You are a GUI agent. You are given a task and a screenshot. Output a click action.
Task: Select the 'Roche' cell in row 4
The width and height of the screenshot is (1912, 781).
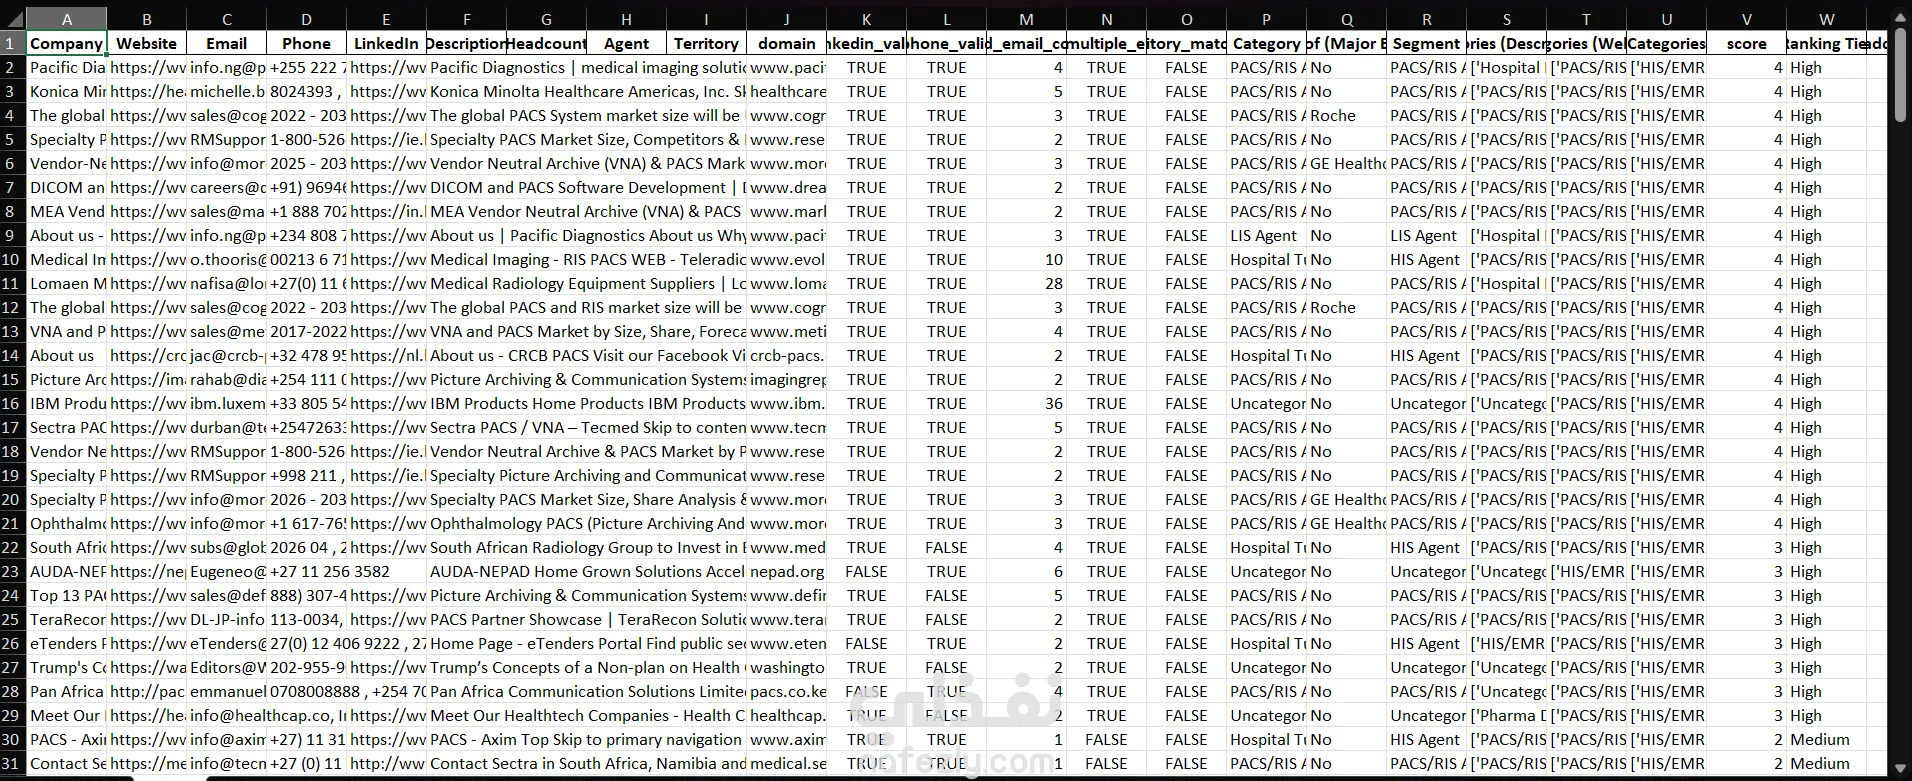[1346, 115]
